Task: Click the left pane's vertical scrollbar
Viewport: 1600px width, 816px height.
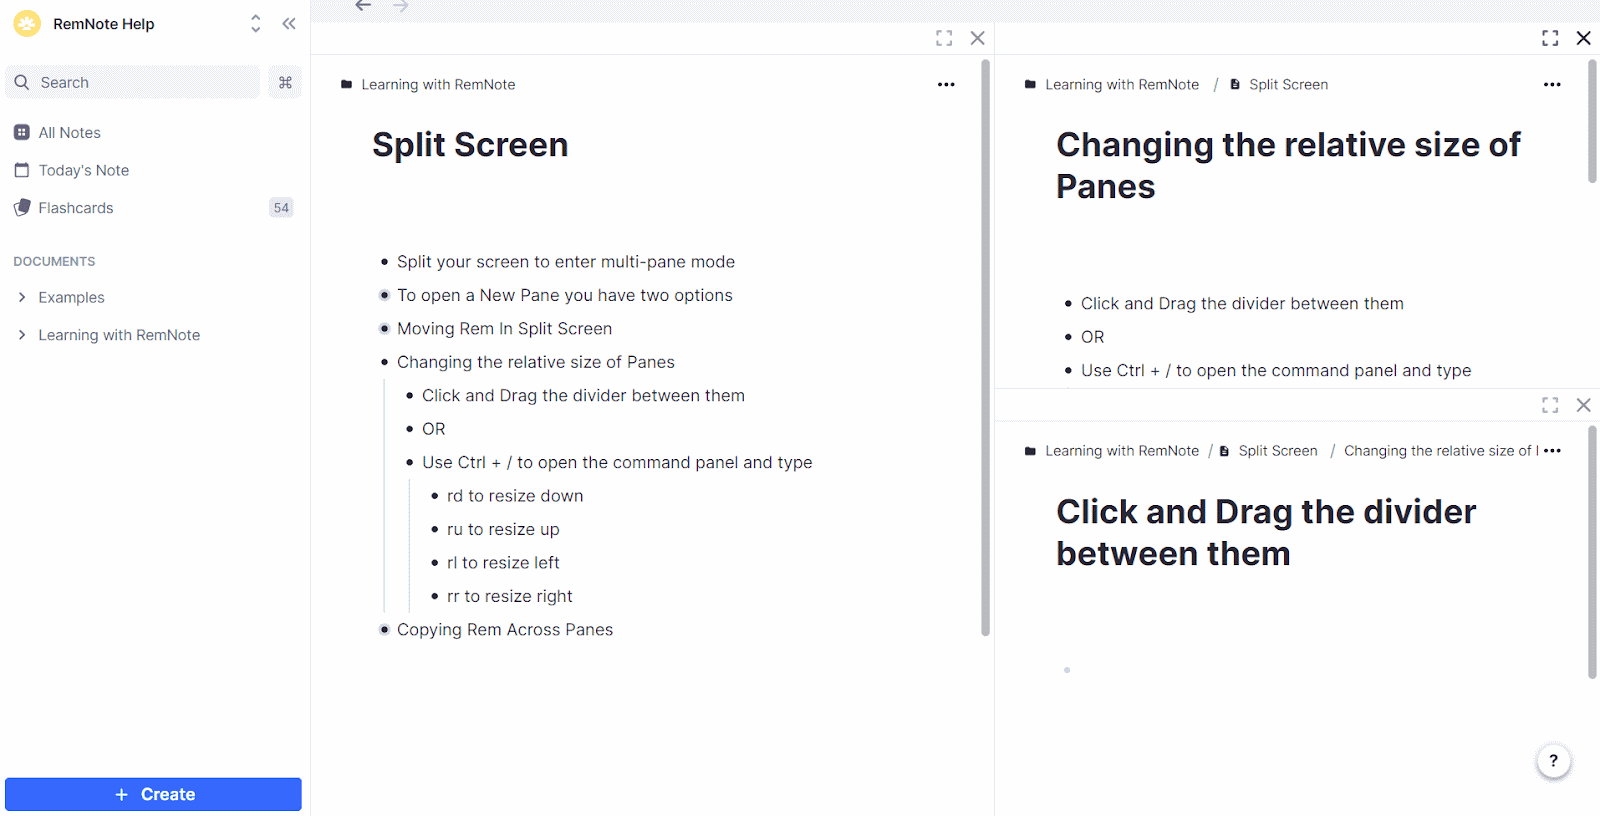Action: (985, 350)
